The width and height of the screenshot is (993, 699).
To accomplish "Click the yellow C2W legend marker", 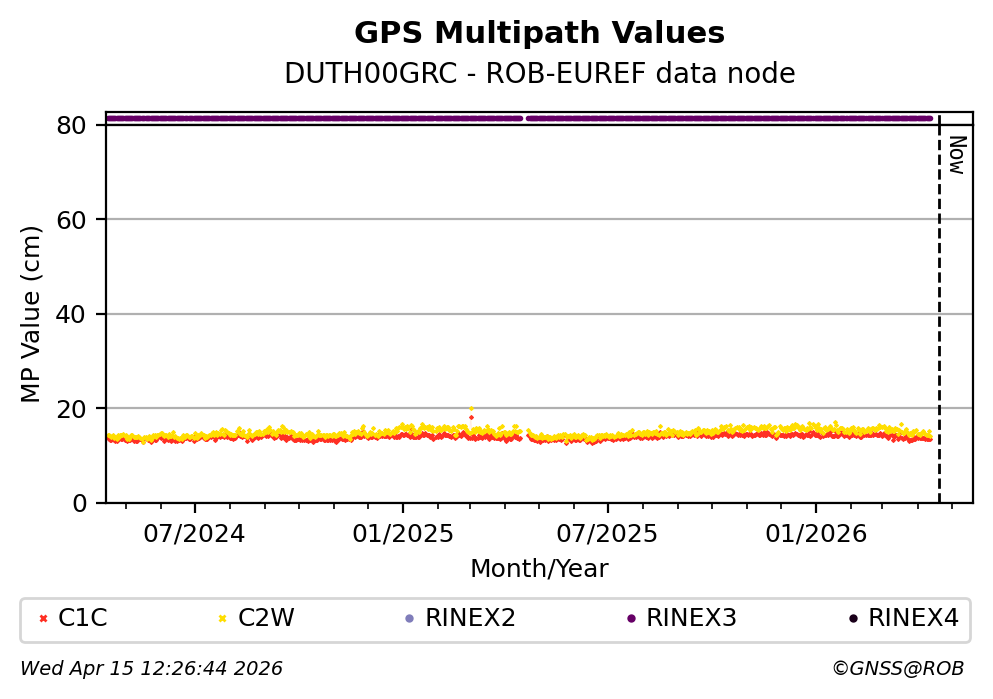I will click(222, 619).
